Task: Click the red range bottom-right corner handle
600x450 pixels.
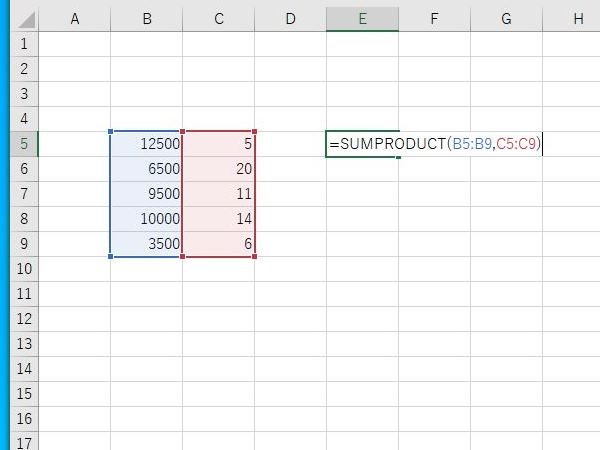Action: (x=255, y=257)
